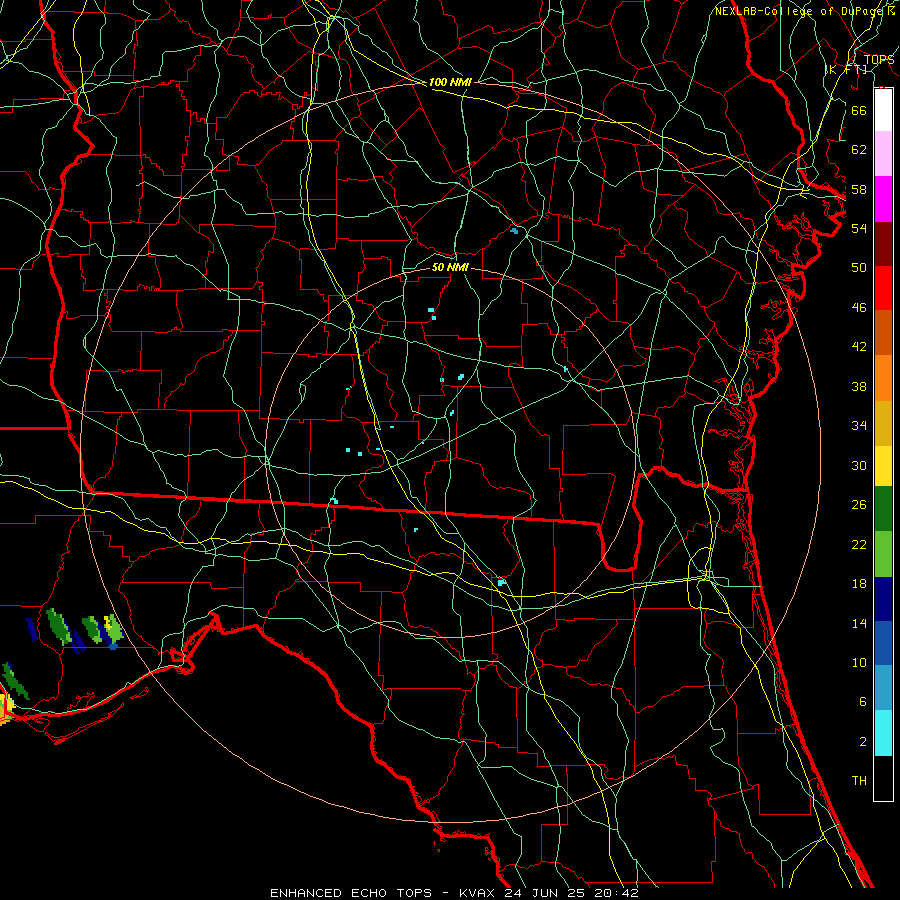Click the '18' legend value
Image resolution: width=900 pixels, height=900 pixels.
(859, 584)
